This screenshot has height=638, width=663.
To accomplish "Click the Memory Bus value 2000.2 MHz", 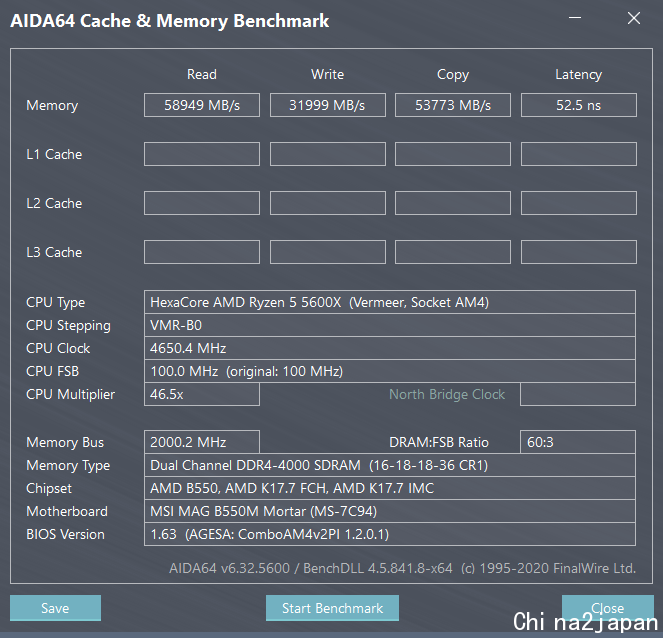I will point(202,442).
